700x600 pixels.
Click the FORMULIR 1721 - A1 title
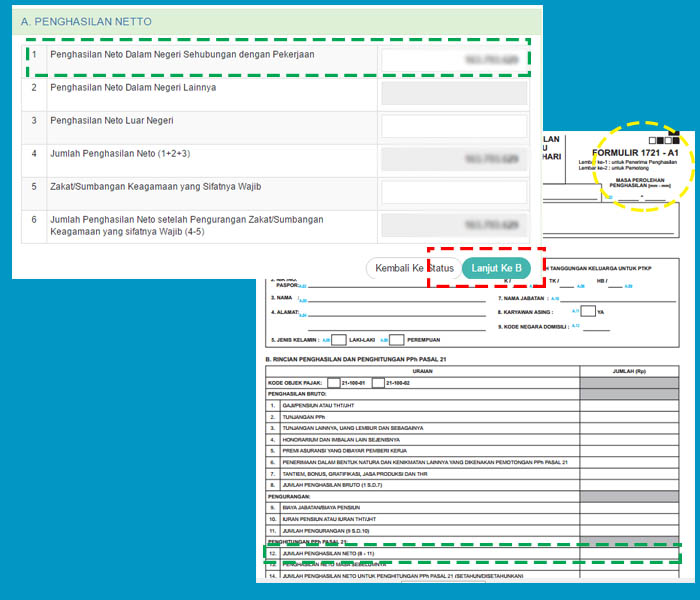click(x=635, y=152)
